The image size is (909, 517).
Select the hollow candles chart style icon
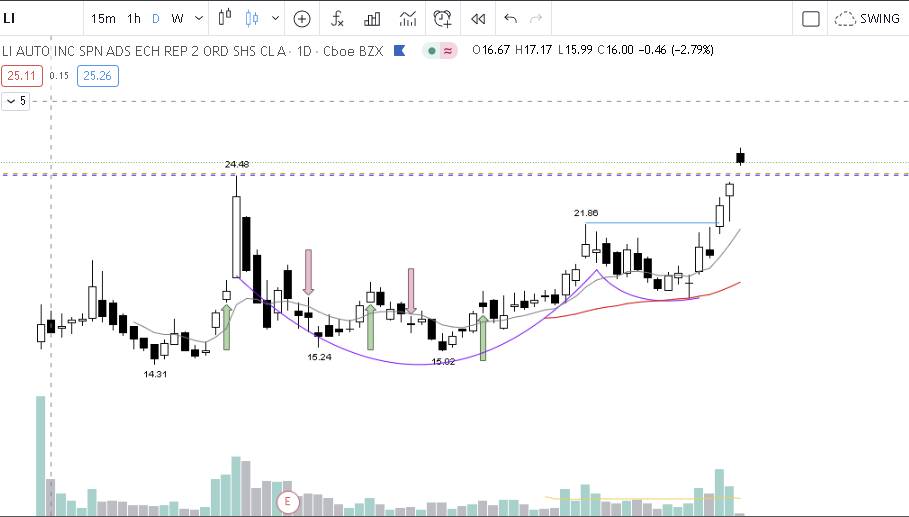[252, 18]
